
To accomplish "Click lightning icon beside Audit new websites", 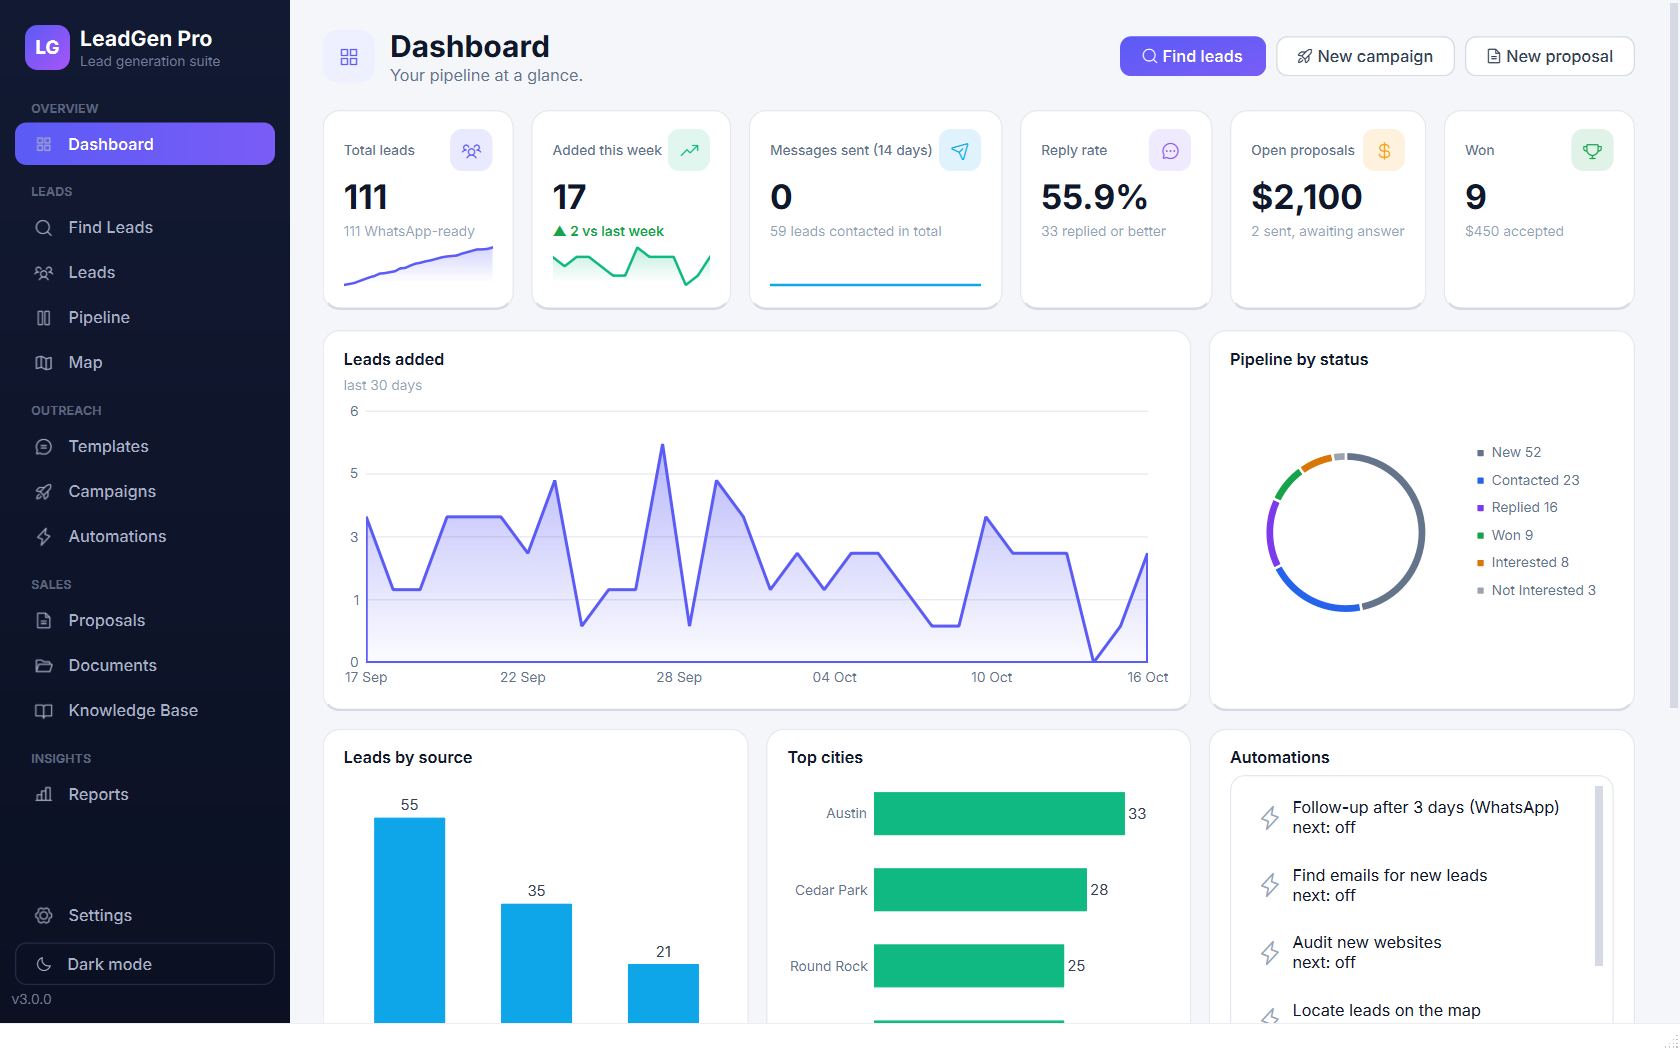I will click(x=1270, y=953).
